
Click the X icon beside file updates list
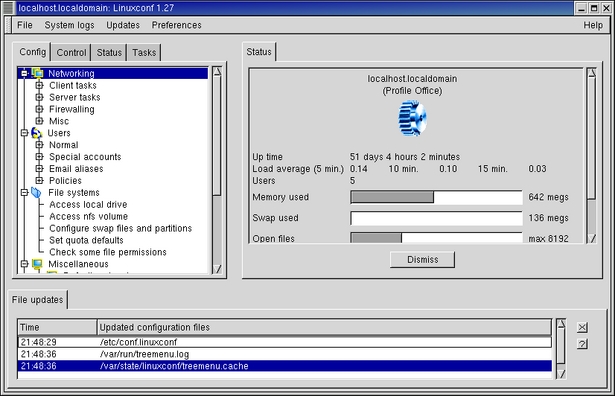[582, 327]
